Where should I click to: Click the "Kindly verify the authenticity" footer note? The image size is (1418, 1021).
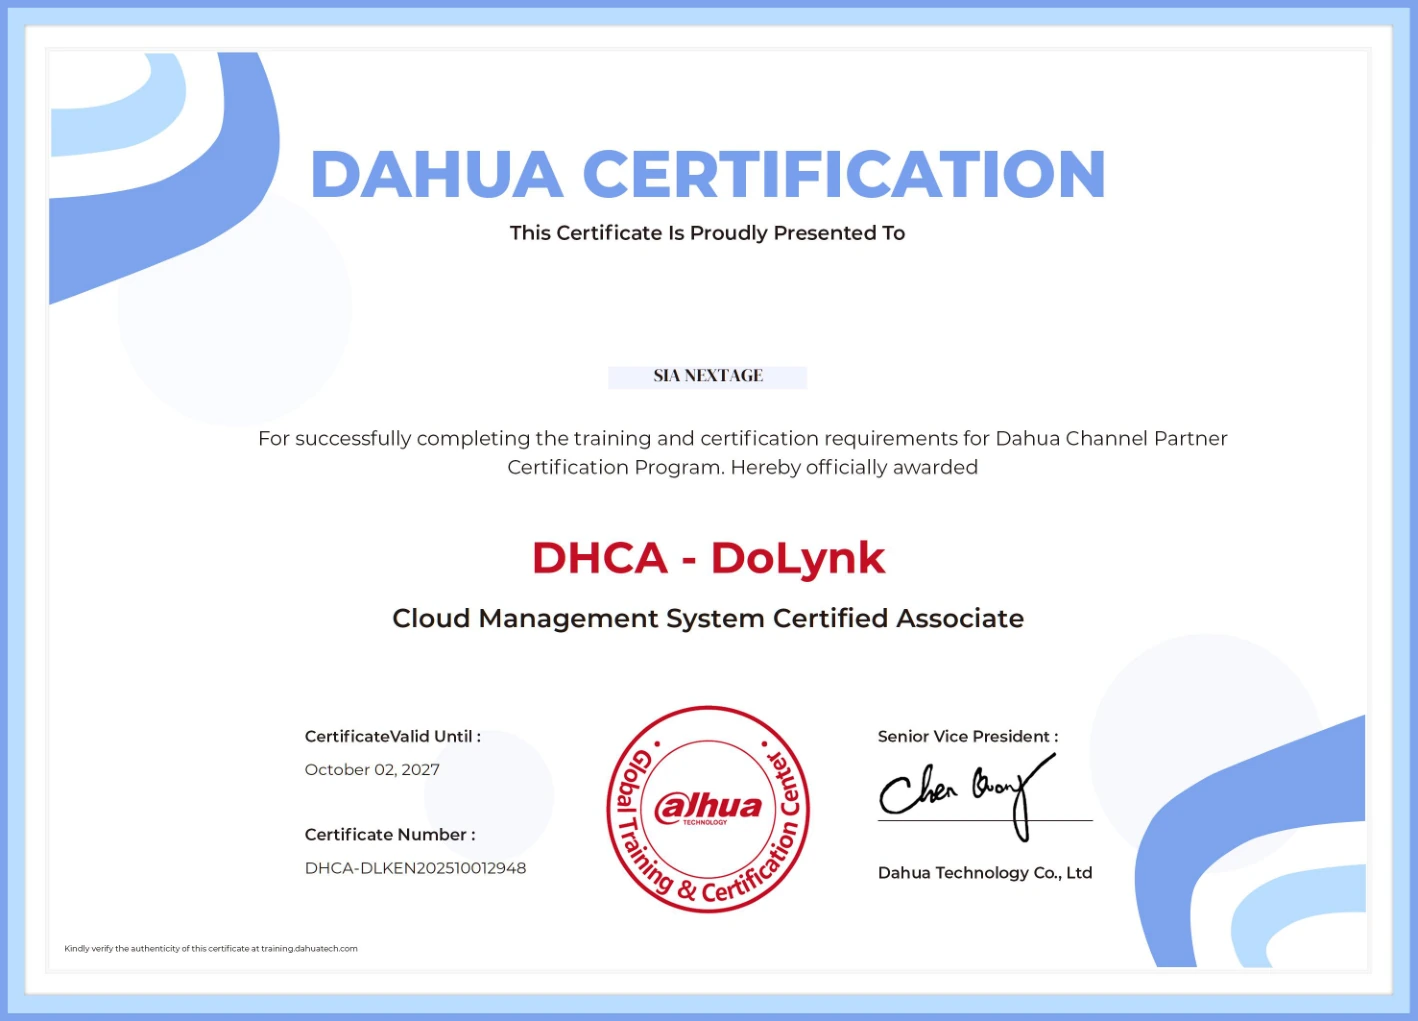211,948
